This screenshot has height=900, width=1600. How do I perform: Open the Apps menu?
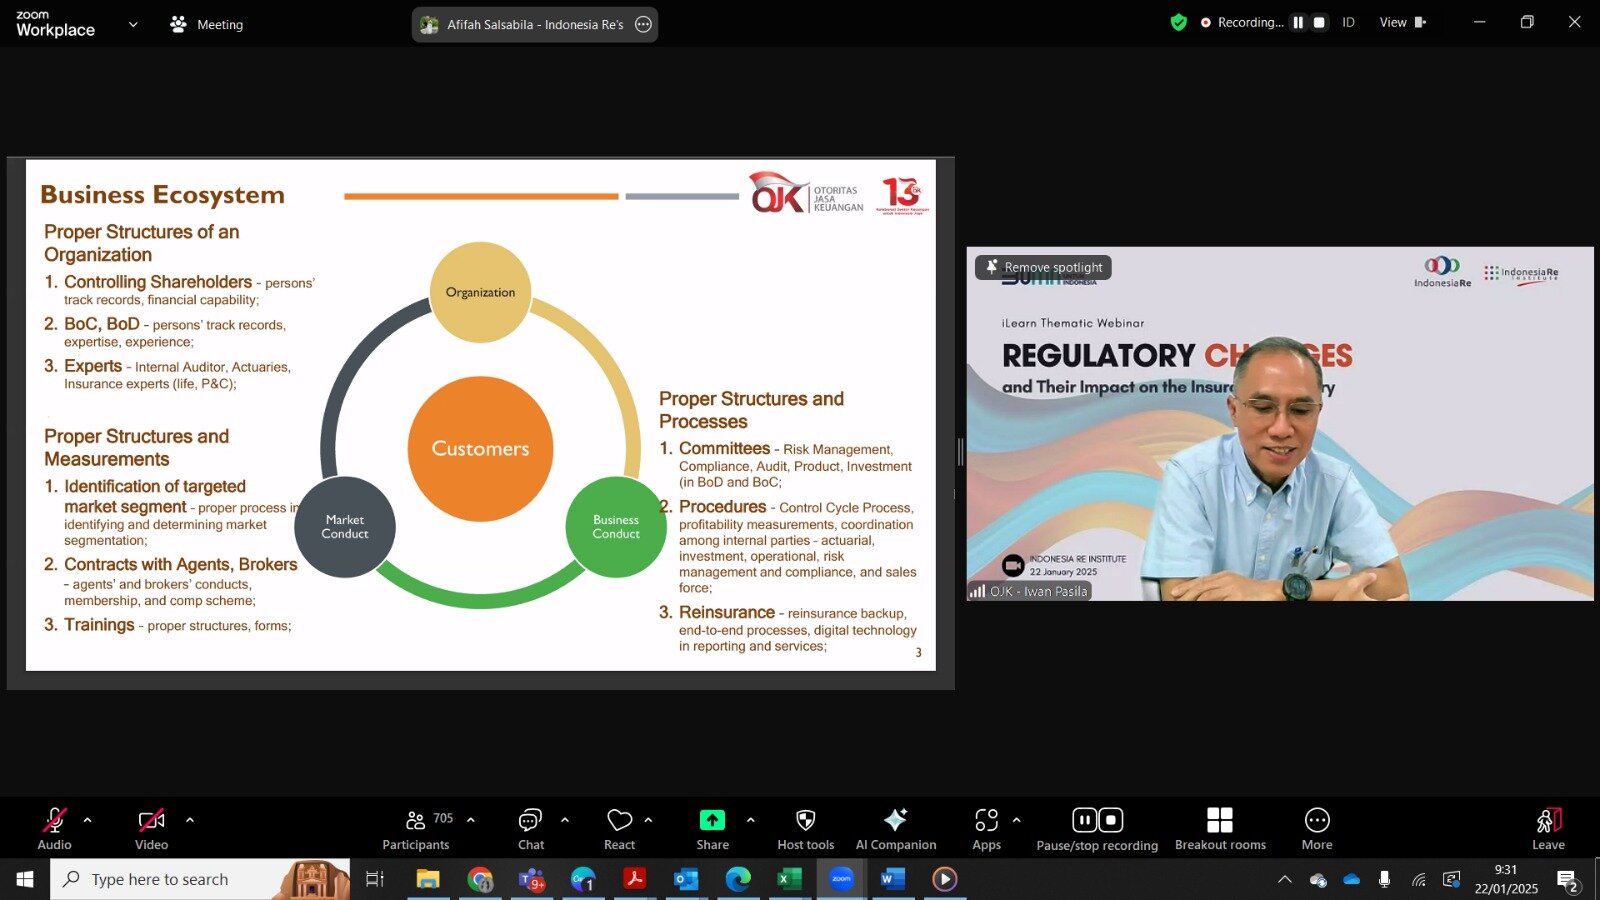pyautogui.click(x=986, y=829)
